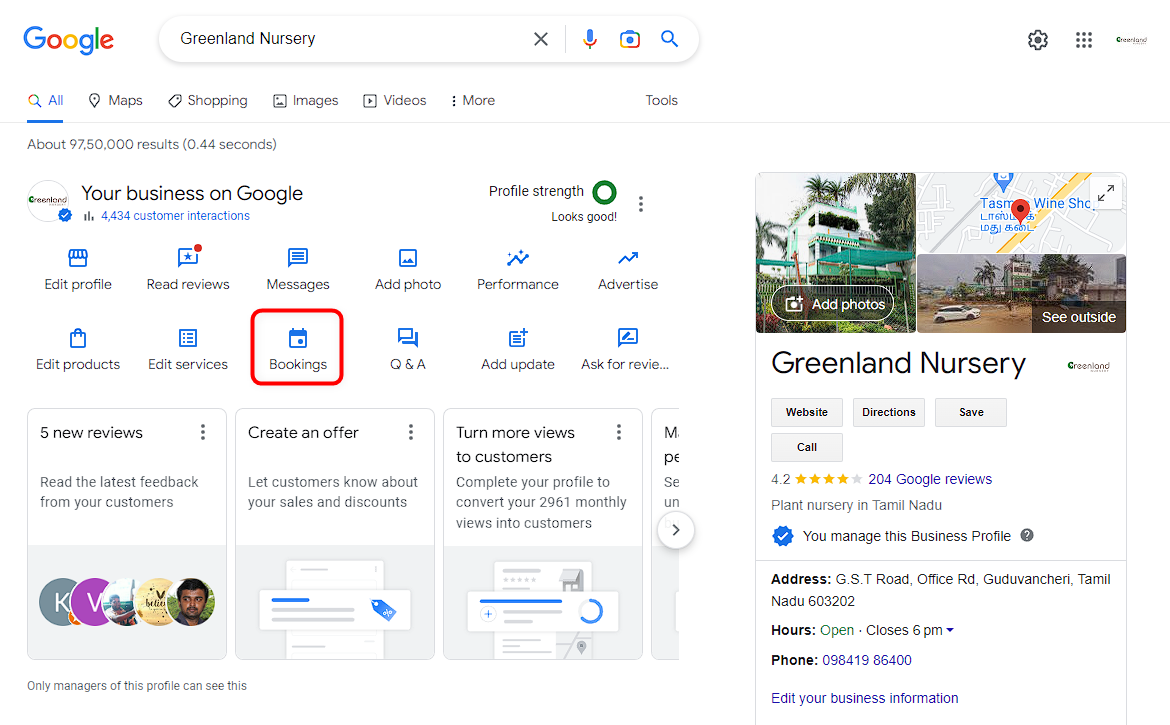1170x725 pixels.
Task: Click the blue search magnifier icon
Action: (669, 39)
